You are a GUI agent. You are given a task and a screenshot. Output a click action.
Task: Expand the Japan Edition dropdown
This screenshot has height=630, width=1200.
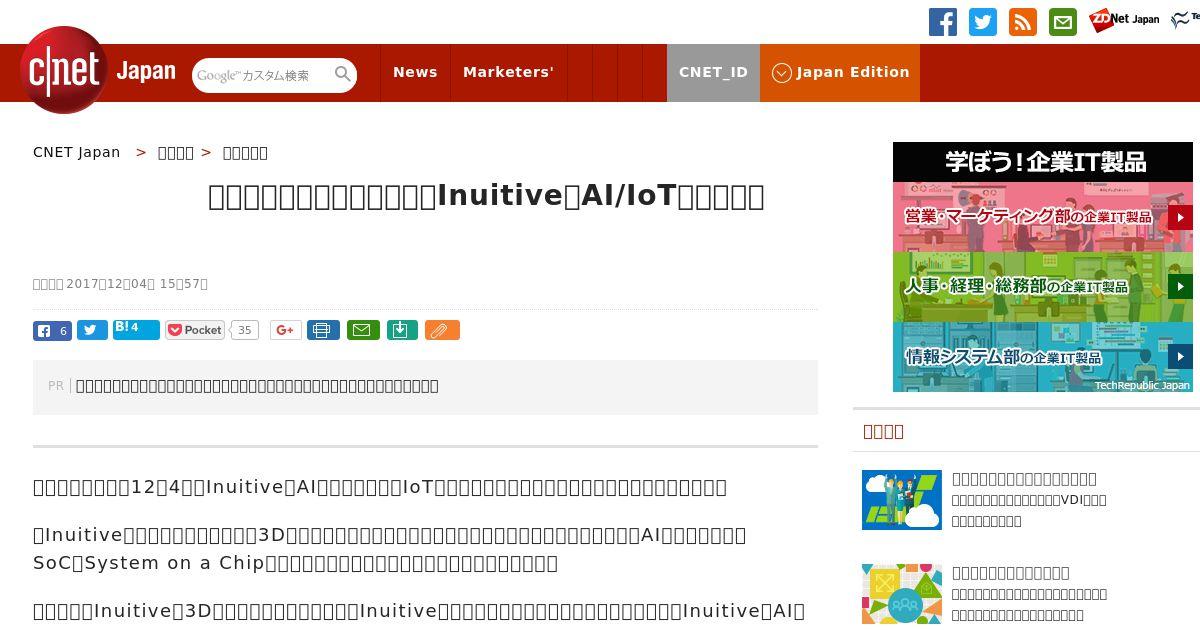tap(840, 72)
